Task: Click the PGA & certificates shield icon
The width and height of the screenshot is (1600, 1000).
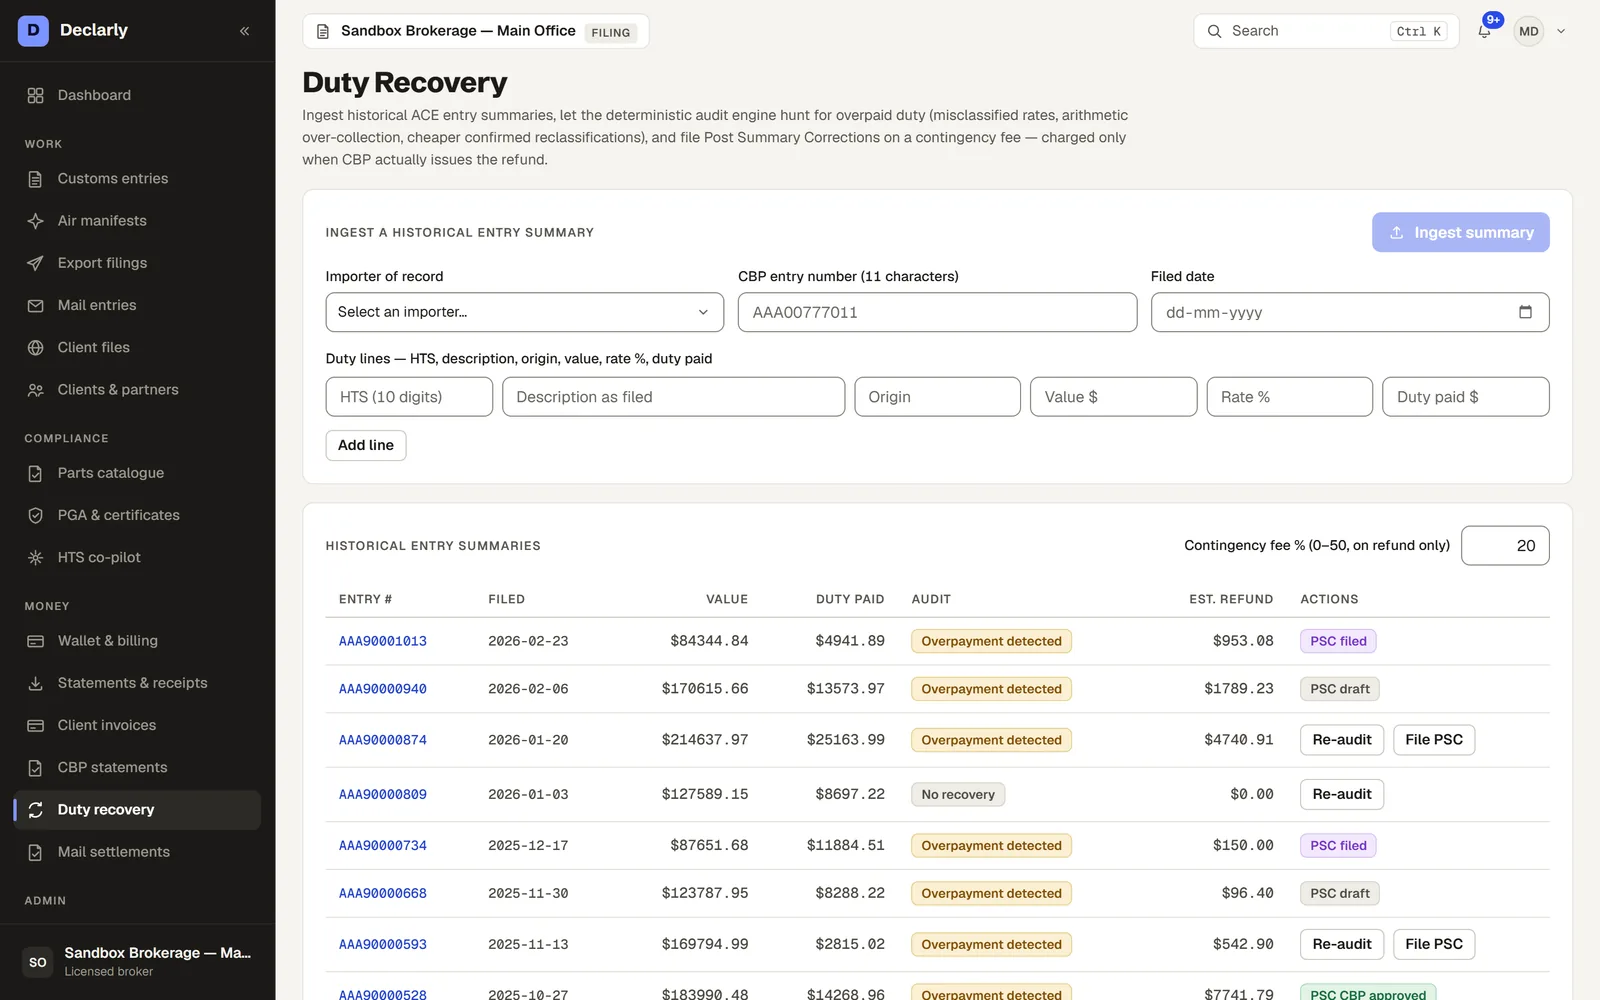Action: point(35,515)
